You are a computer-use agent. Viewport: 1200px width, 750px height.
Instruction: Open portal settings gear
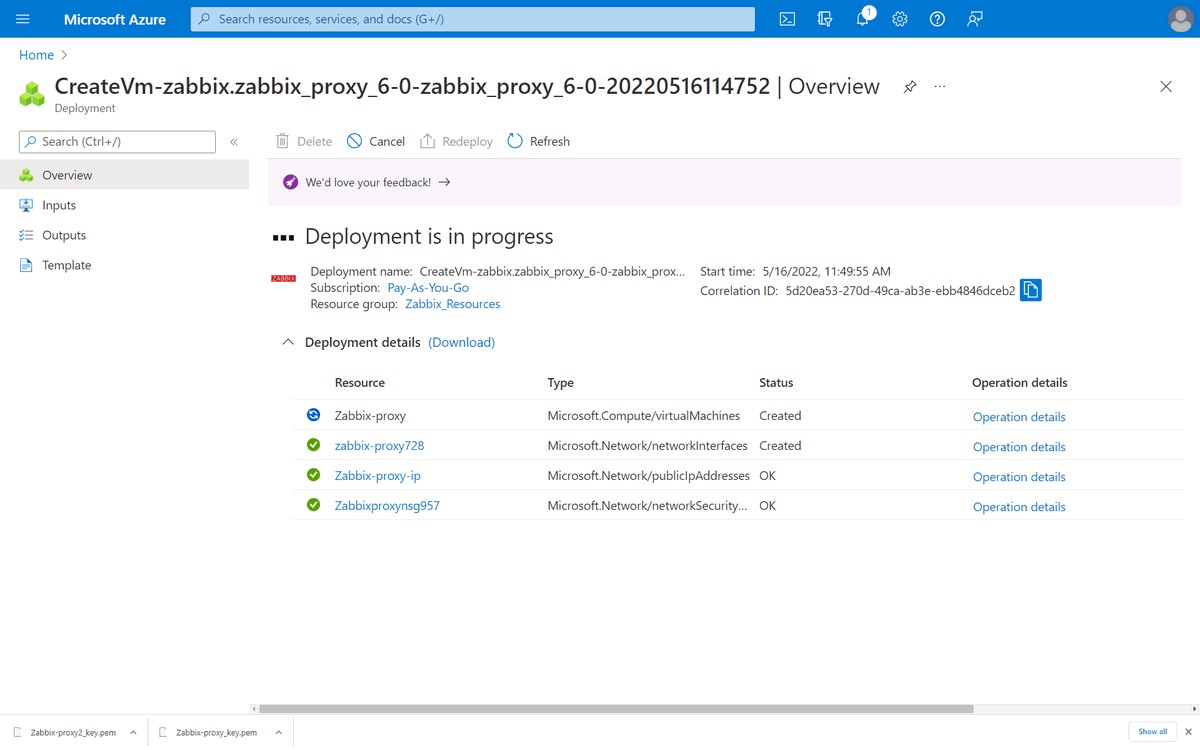(x=900, y=19)
